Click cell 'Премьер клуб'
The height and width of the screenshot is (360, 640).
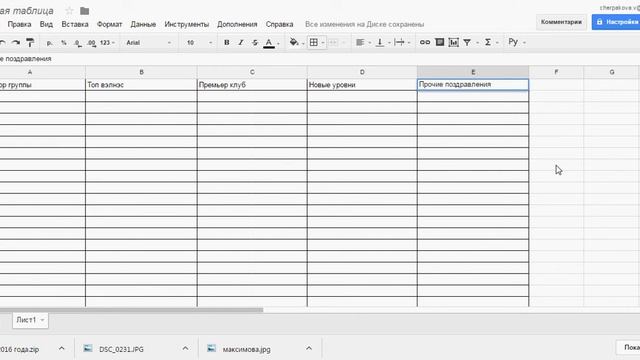252,84
